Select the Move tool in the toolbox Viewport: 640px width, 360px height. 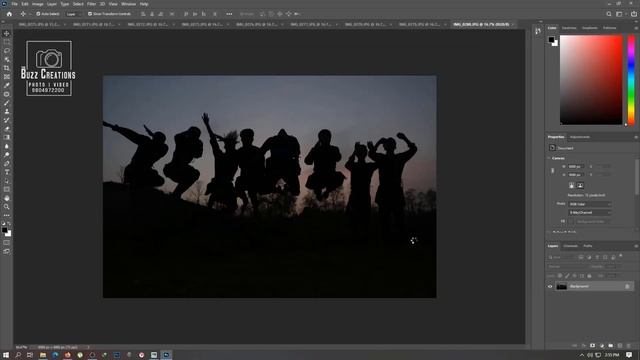[x=7, y=33]
